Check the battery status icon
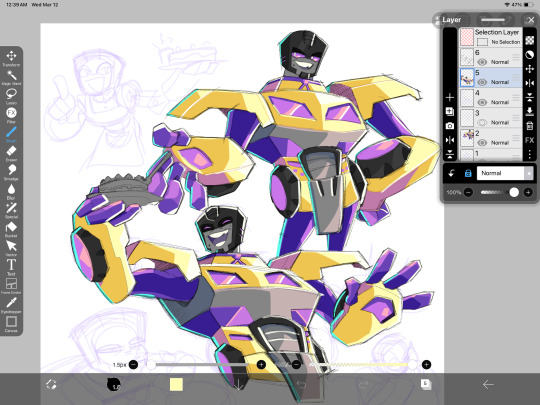The image size is (540, 405). 529,5
